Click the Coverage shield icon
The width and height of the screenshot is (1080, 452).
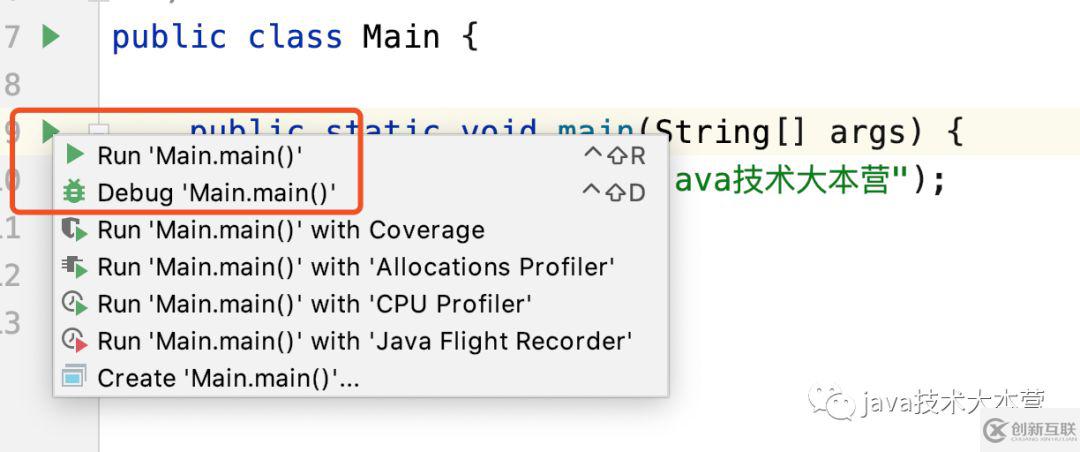click(74, 229)
